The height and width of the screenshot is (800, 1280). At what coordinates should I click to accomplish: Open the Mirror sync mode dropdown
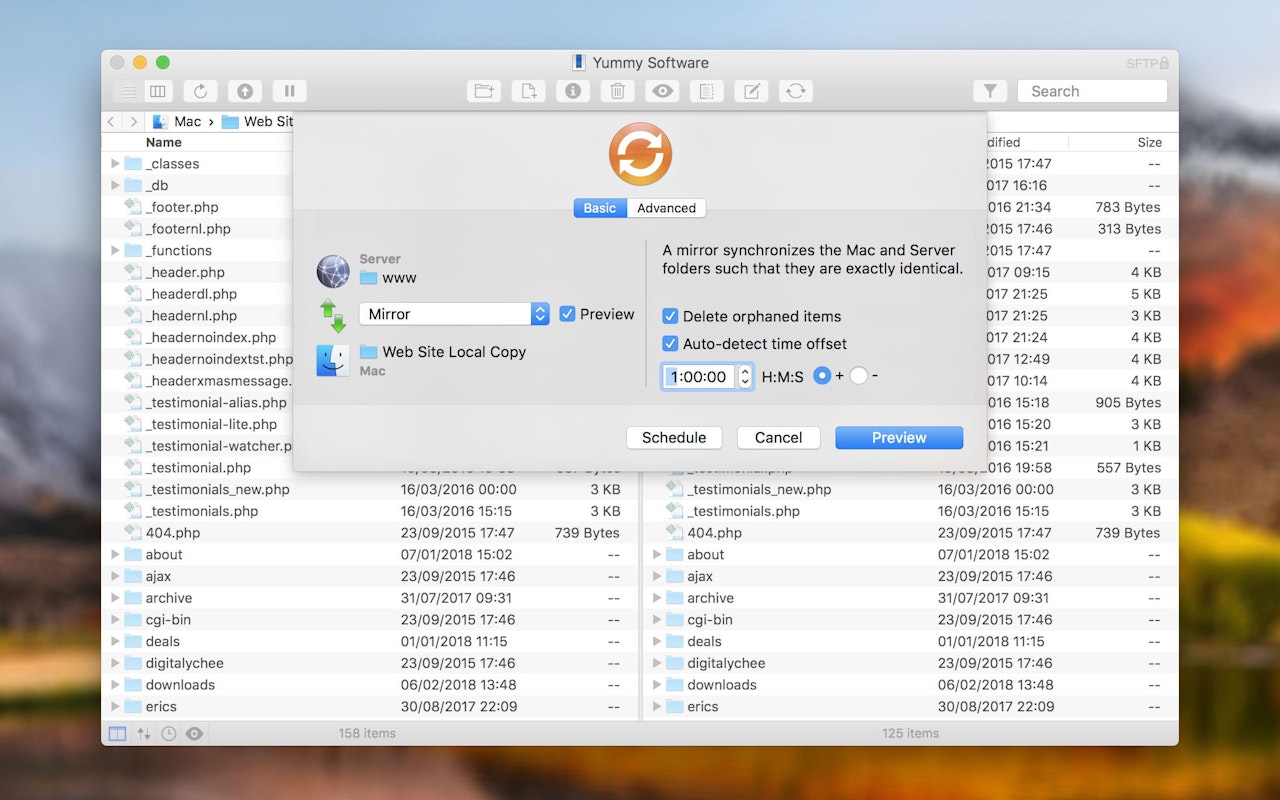[454, 314]
